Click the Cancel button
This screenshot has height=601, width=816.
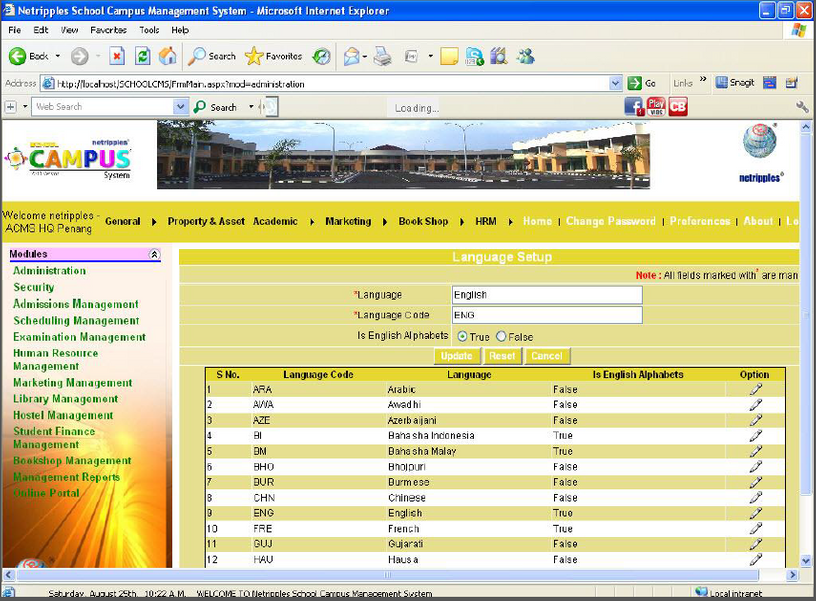(547, 356)
